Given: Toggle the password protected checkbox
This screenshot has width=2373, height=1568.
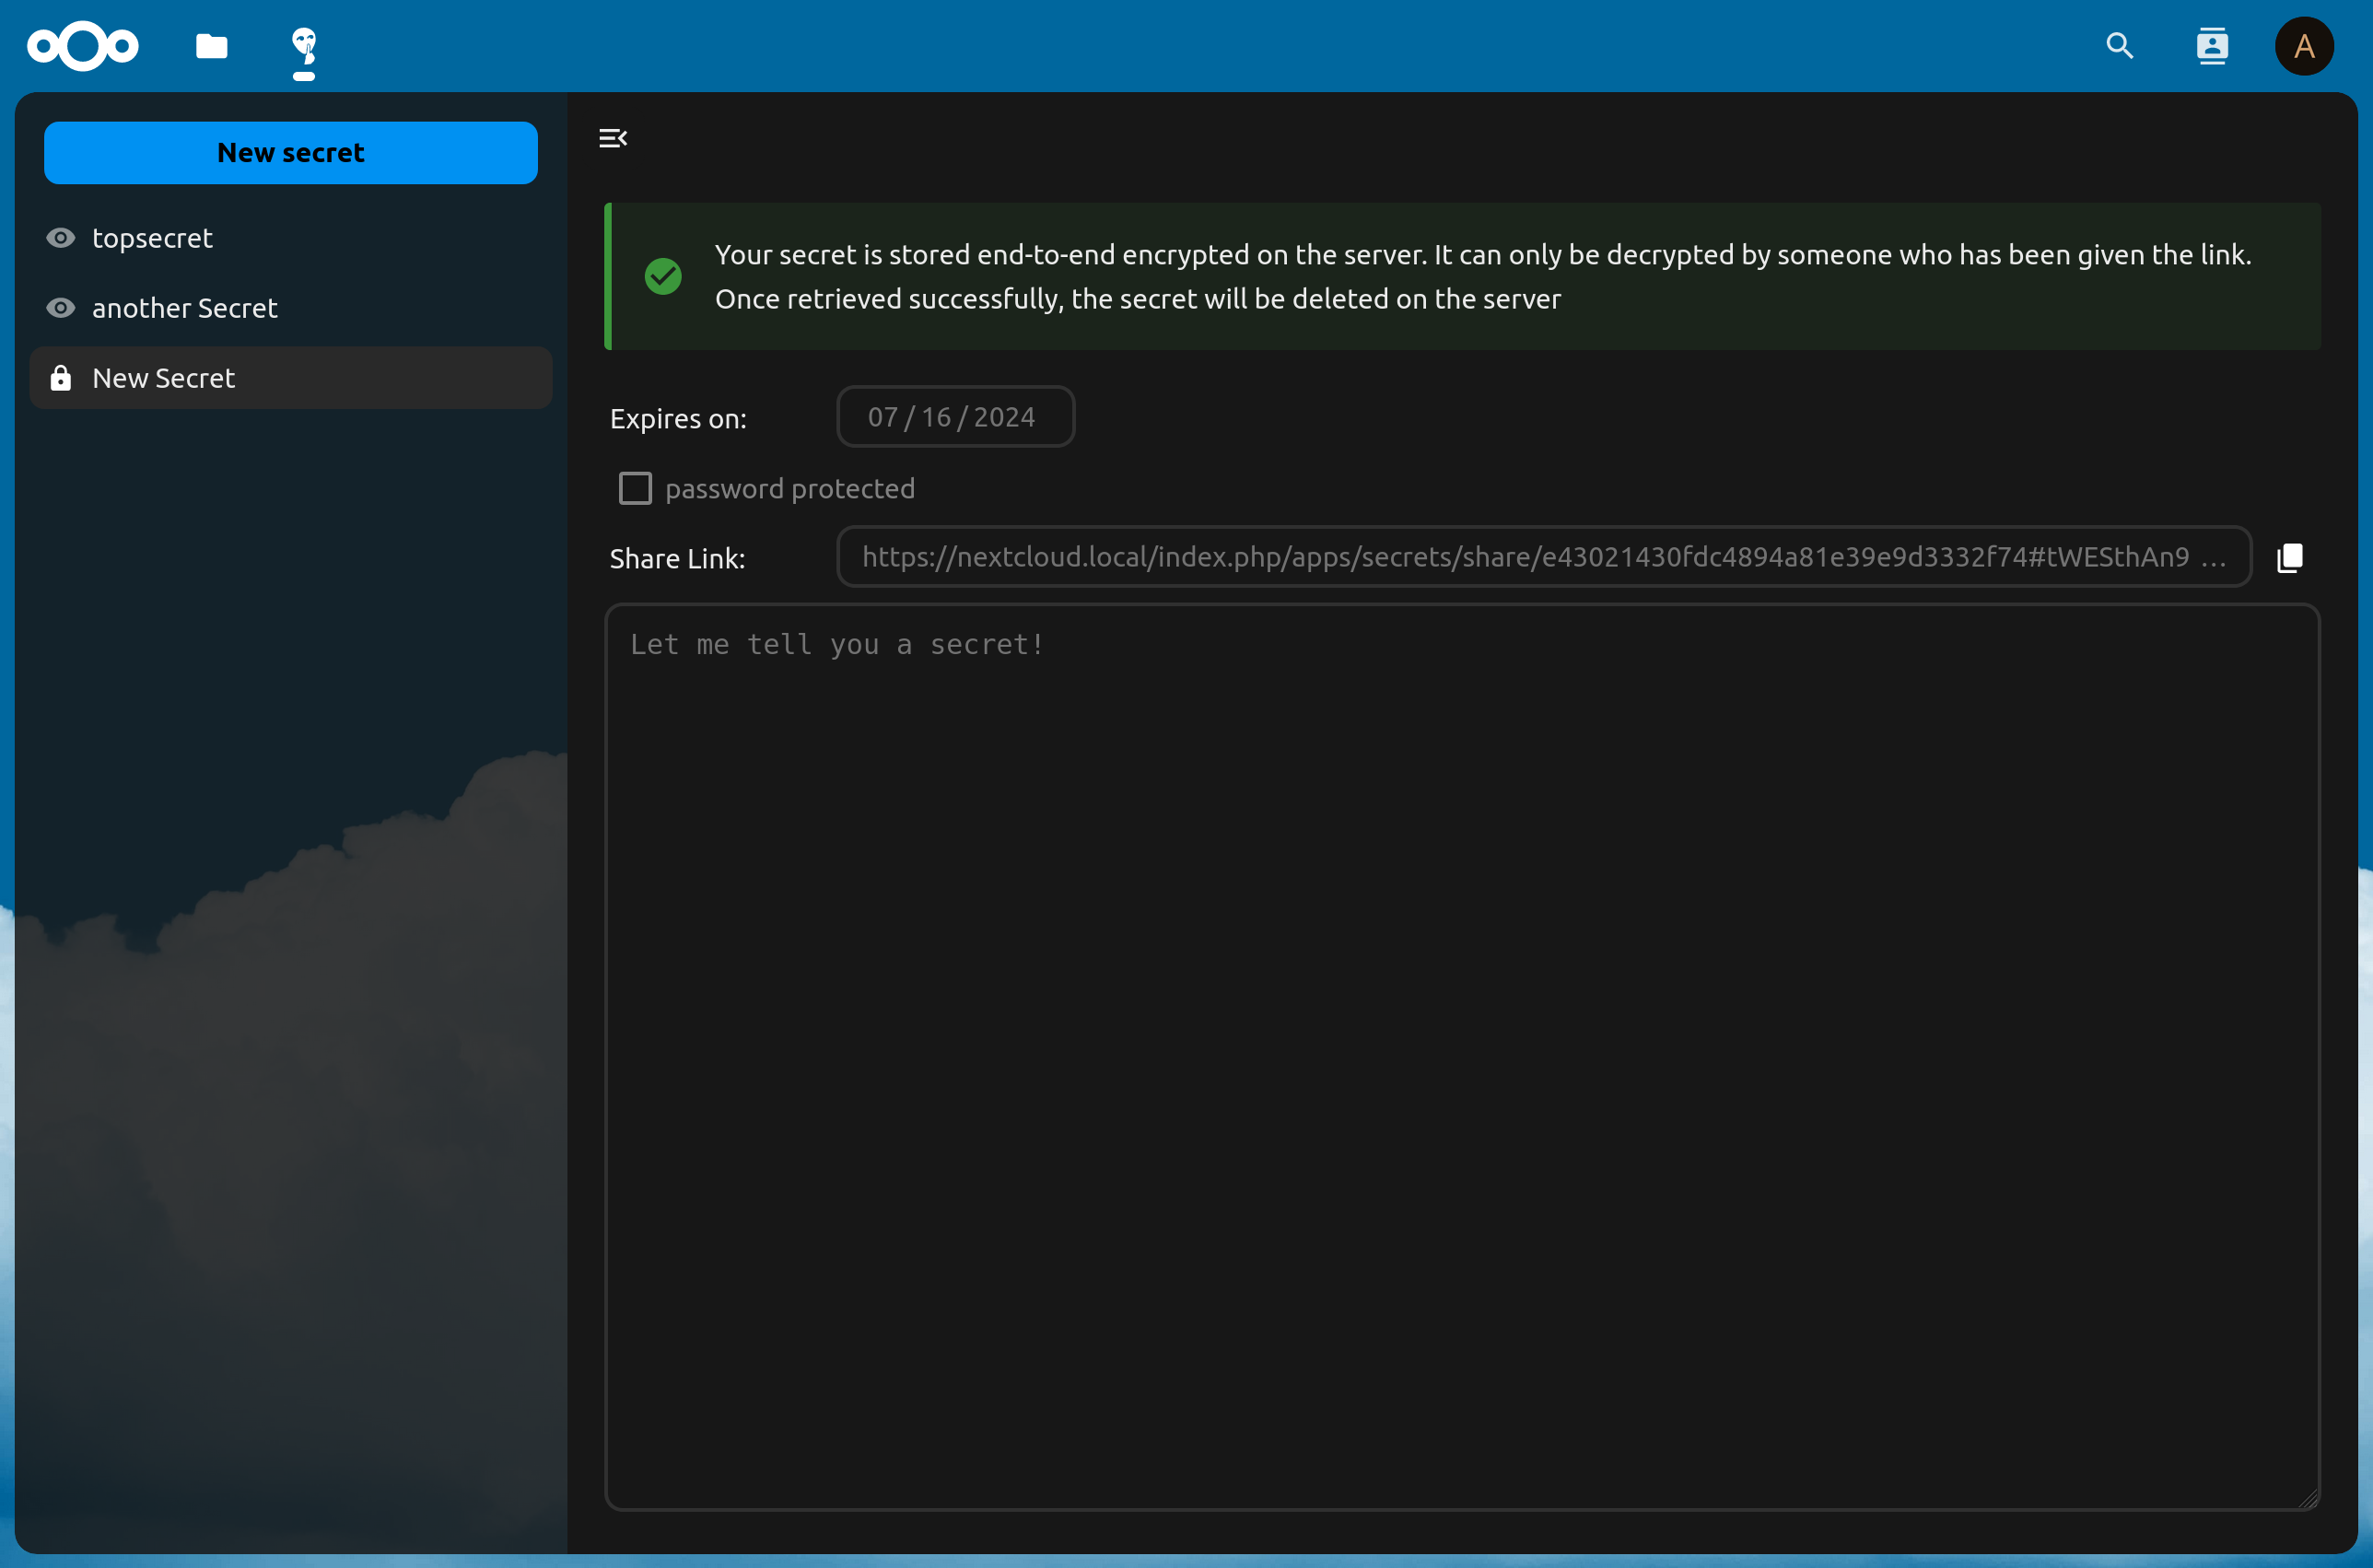Looking at the screenshot, I should click(634, 488).
